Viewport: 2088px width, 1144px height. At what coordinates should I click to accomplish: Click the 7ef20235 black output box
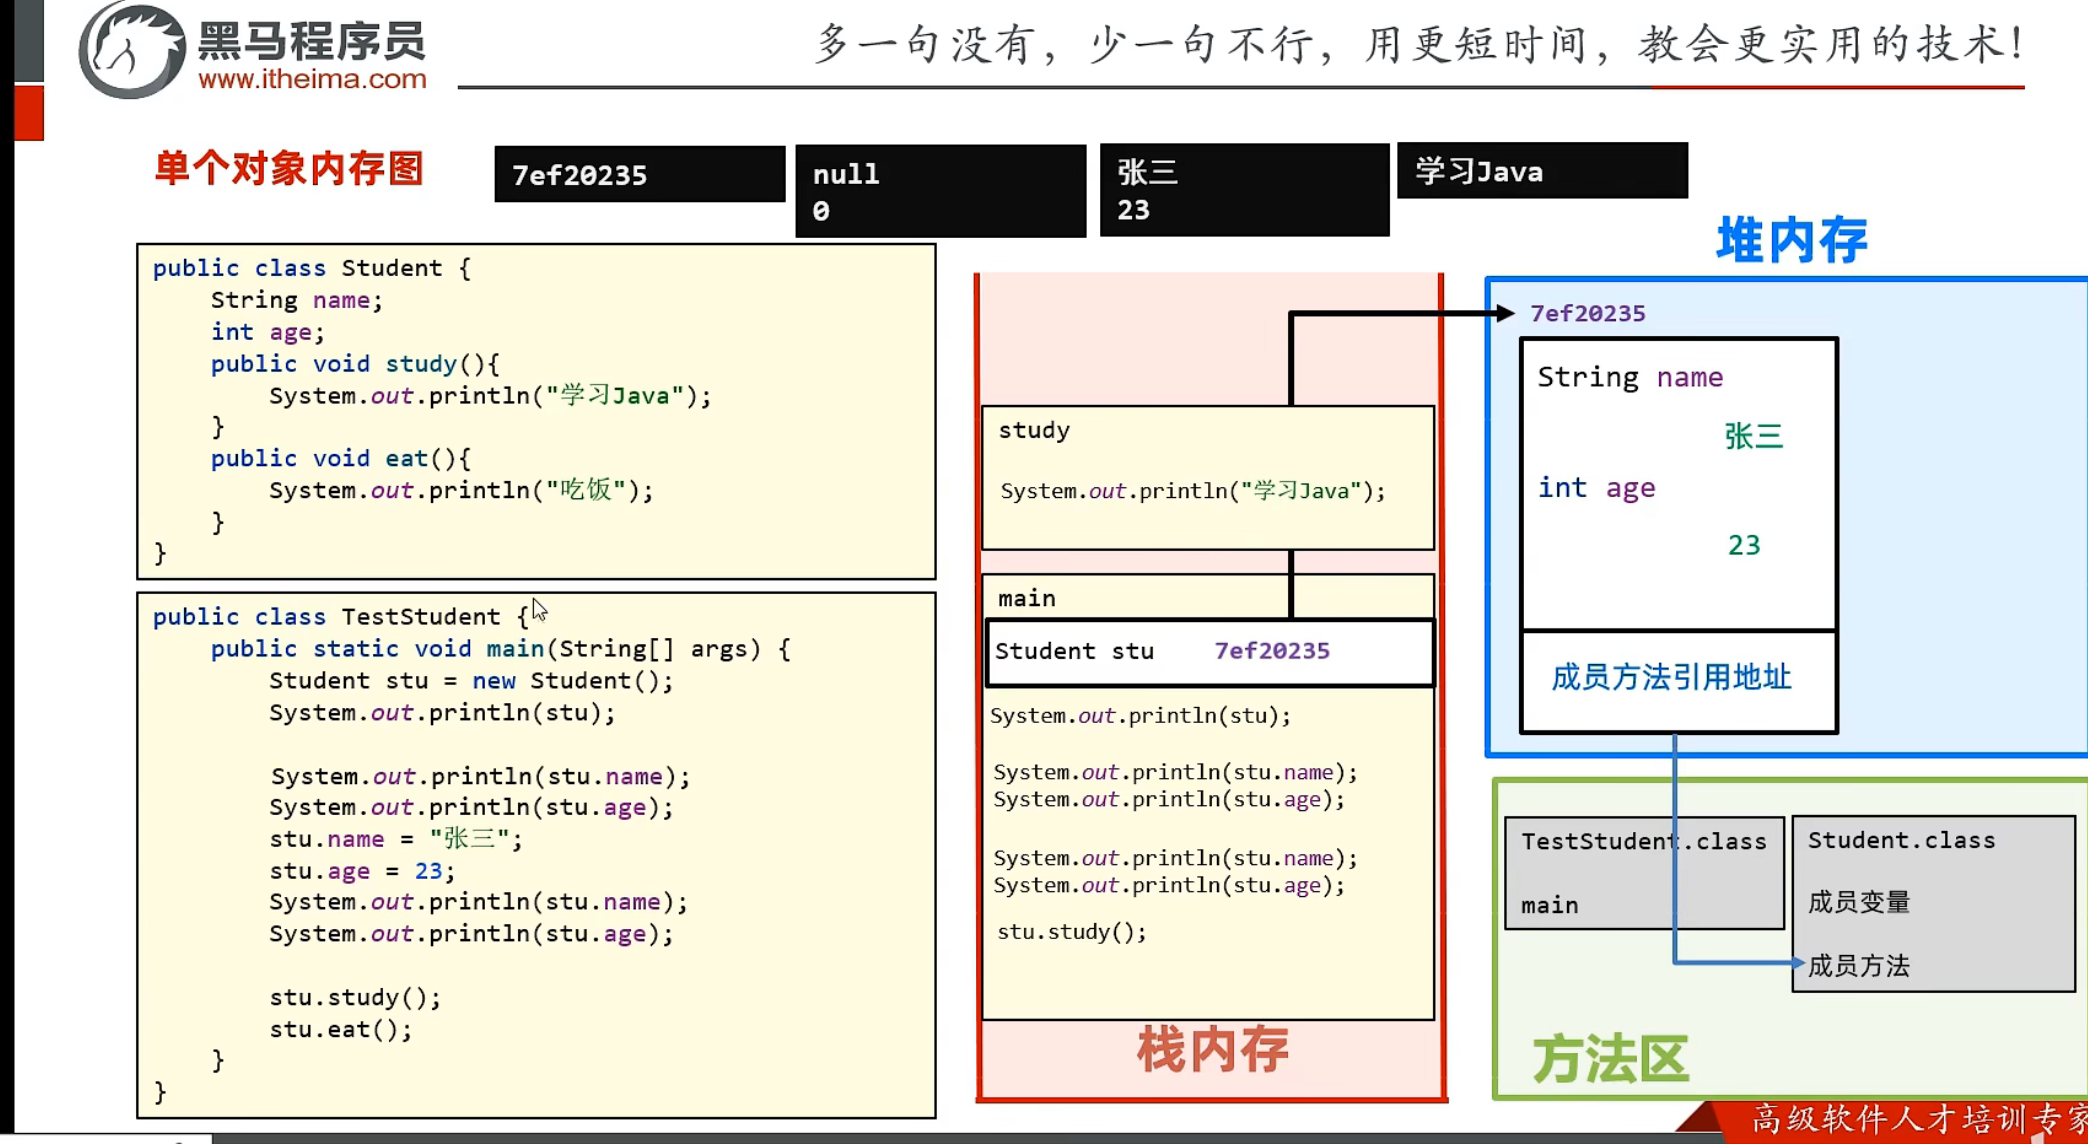point(639,175)
